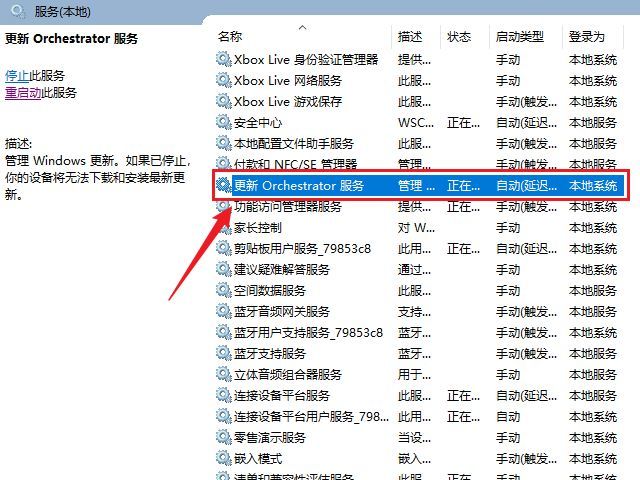
Task: Click gear icon beside 连接设备平台用户服务_798
Action: pyautogui.click(x=224, y=416)
